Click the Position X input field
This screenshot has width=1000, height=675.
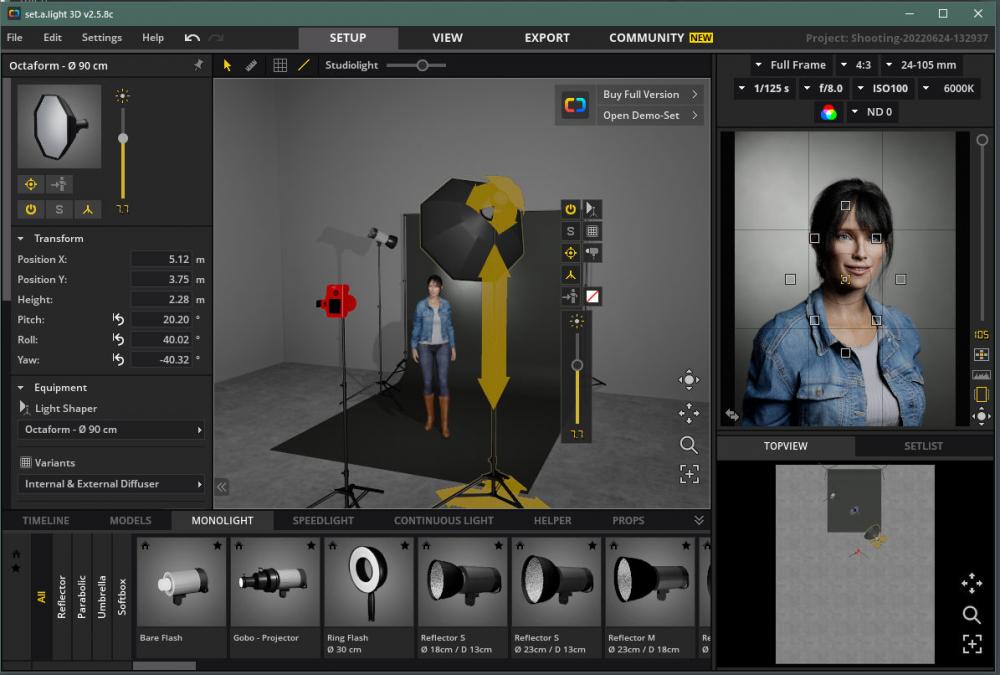pyautogui.click(x=161, y=259)
